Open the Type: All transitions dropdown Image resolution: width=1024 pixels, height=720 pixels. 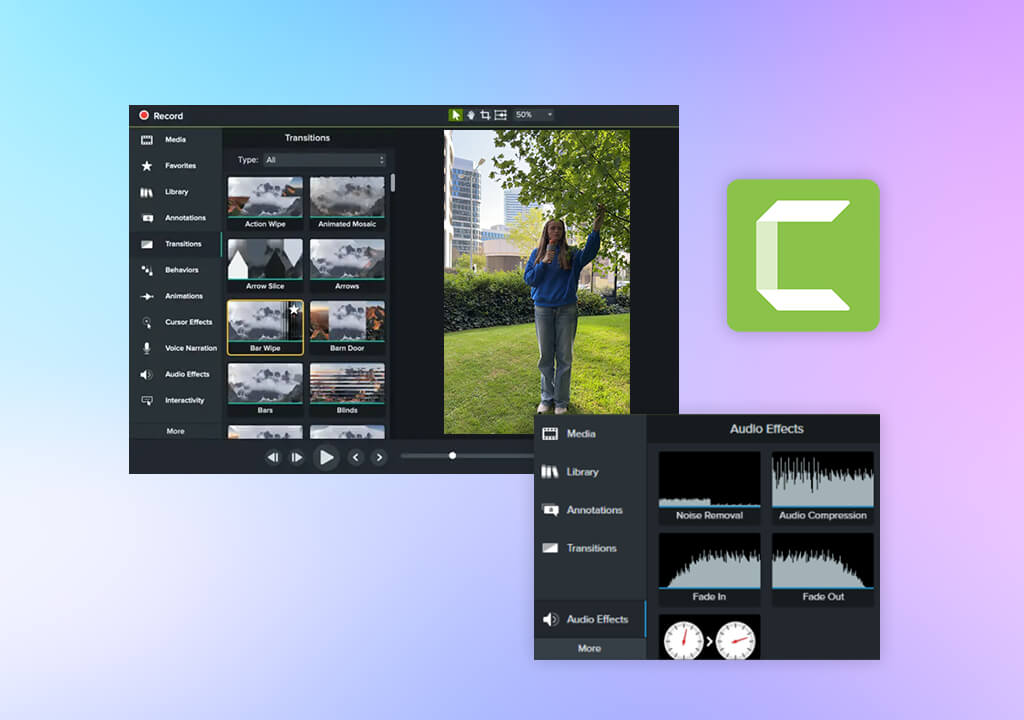tap(325, 160)
